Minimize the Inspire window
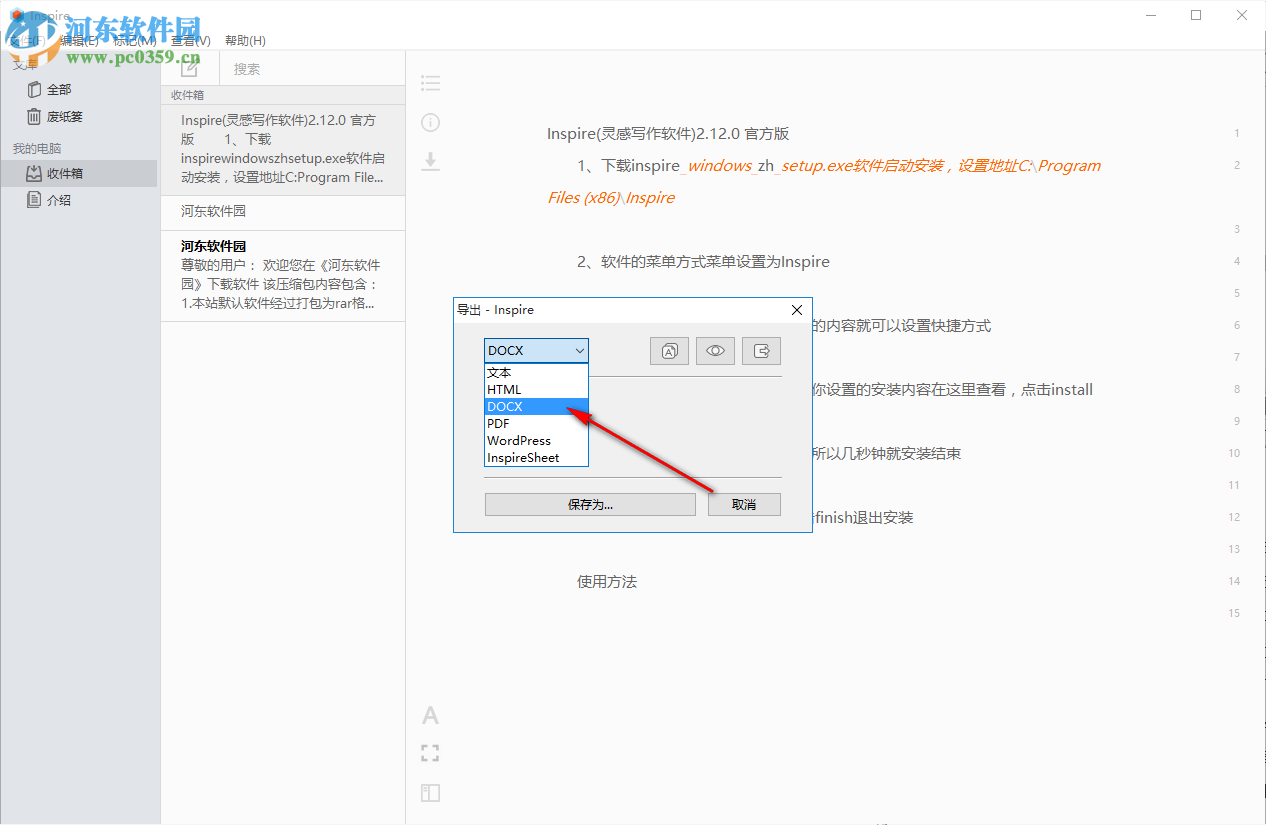The height and width of the screenshot is (825, 1266). 1151,15
